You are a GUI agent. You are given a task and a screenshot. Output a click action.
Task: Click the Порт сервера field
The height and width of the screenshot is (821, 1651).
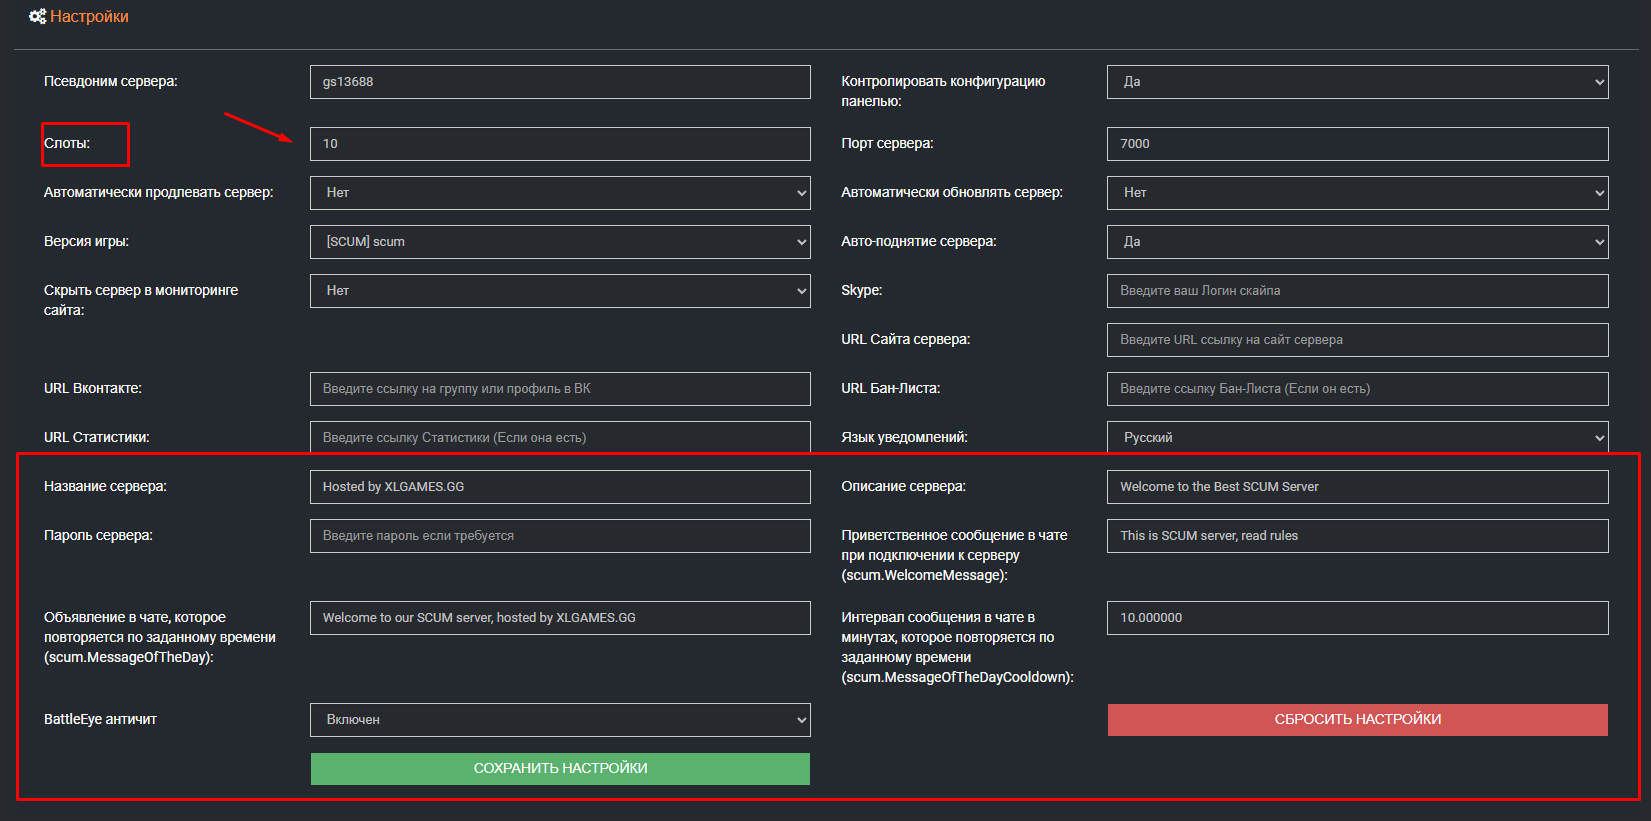coord(1357,144)
